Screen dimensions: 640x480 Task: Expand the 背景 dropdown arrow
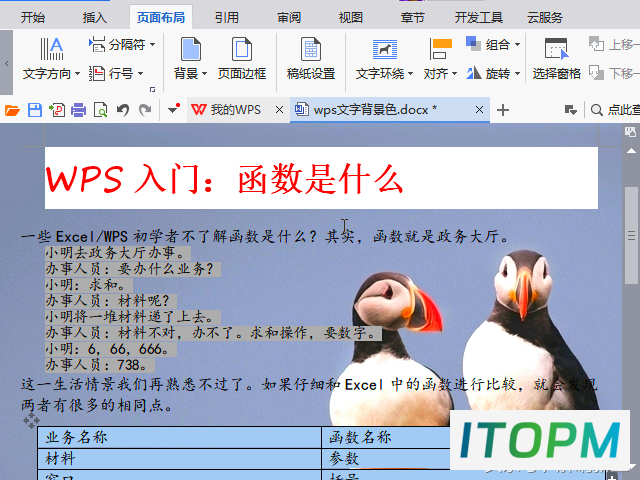204,74
